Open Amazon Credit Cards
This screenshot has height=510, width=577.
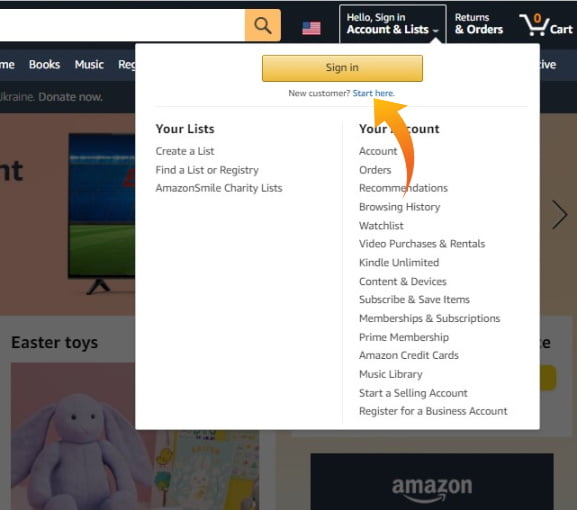coord(409,355)
